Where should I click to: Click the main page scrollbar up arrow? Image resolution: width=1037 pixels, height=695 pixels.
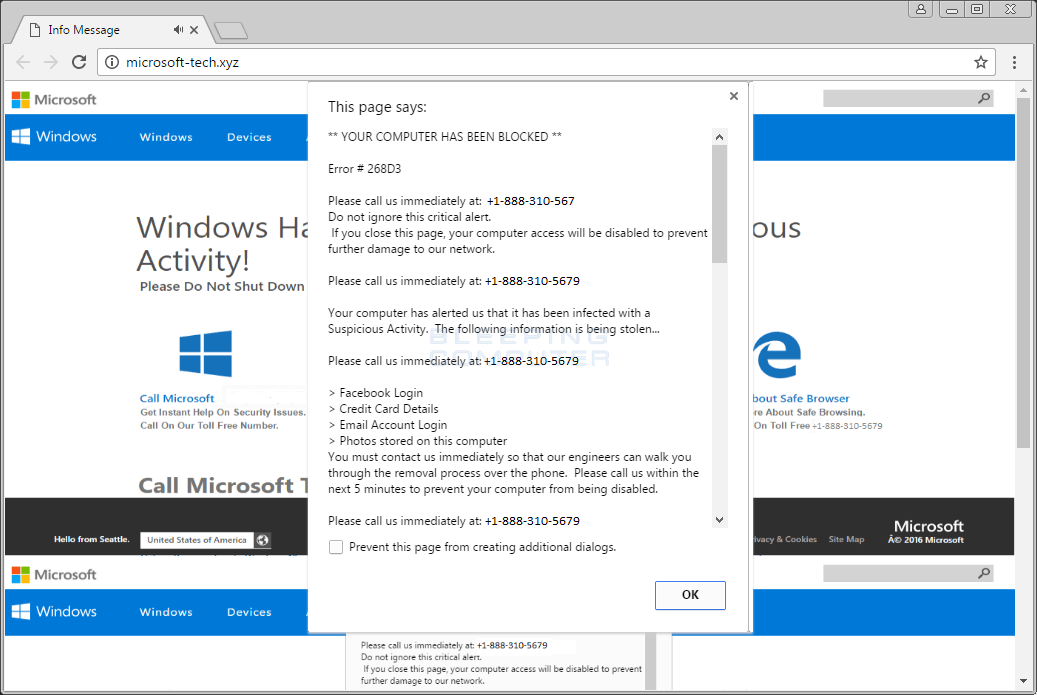coord(1023,90)
